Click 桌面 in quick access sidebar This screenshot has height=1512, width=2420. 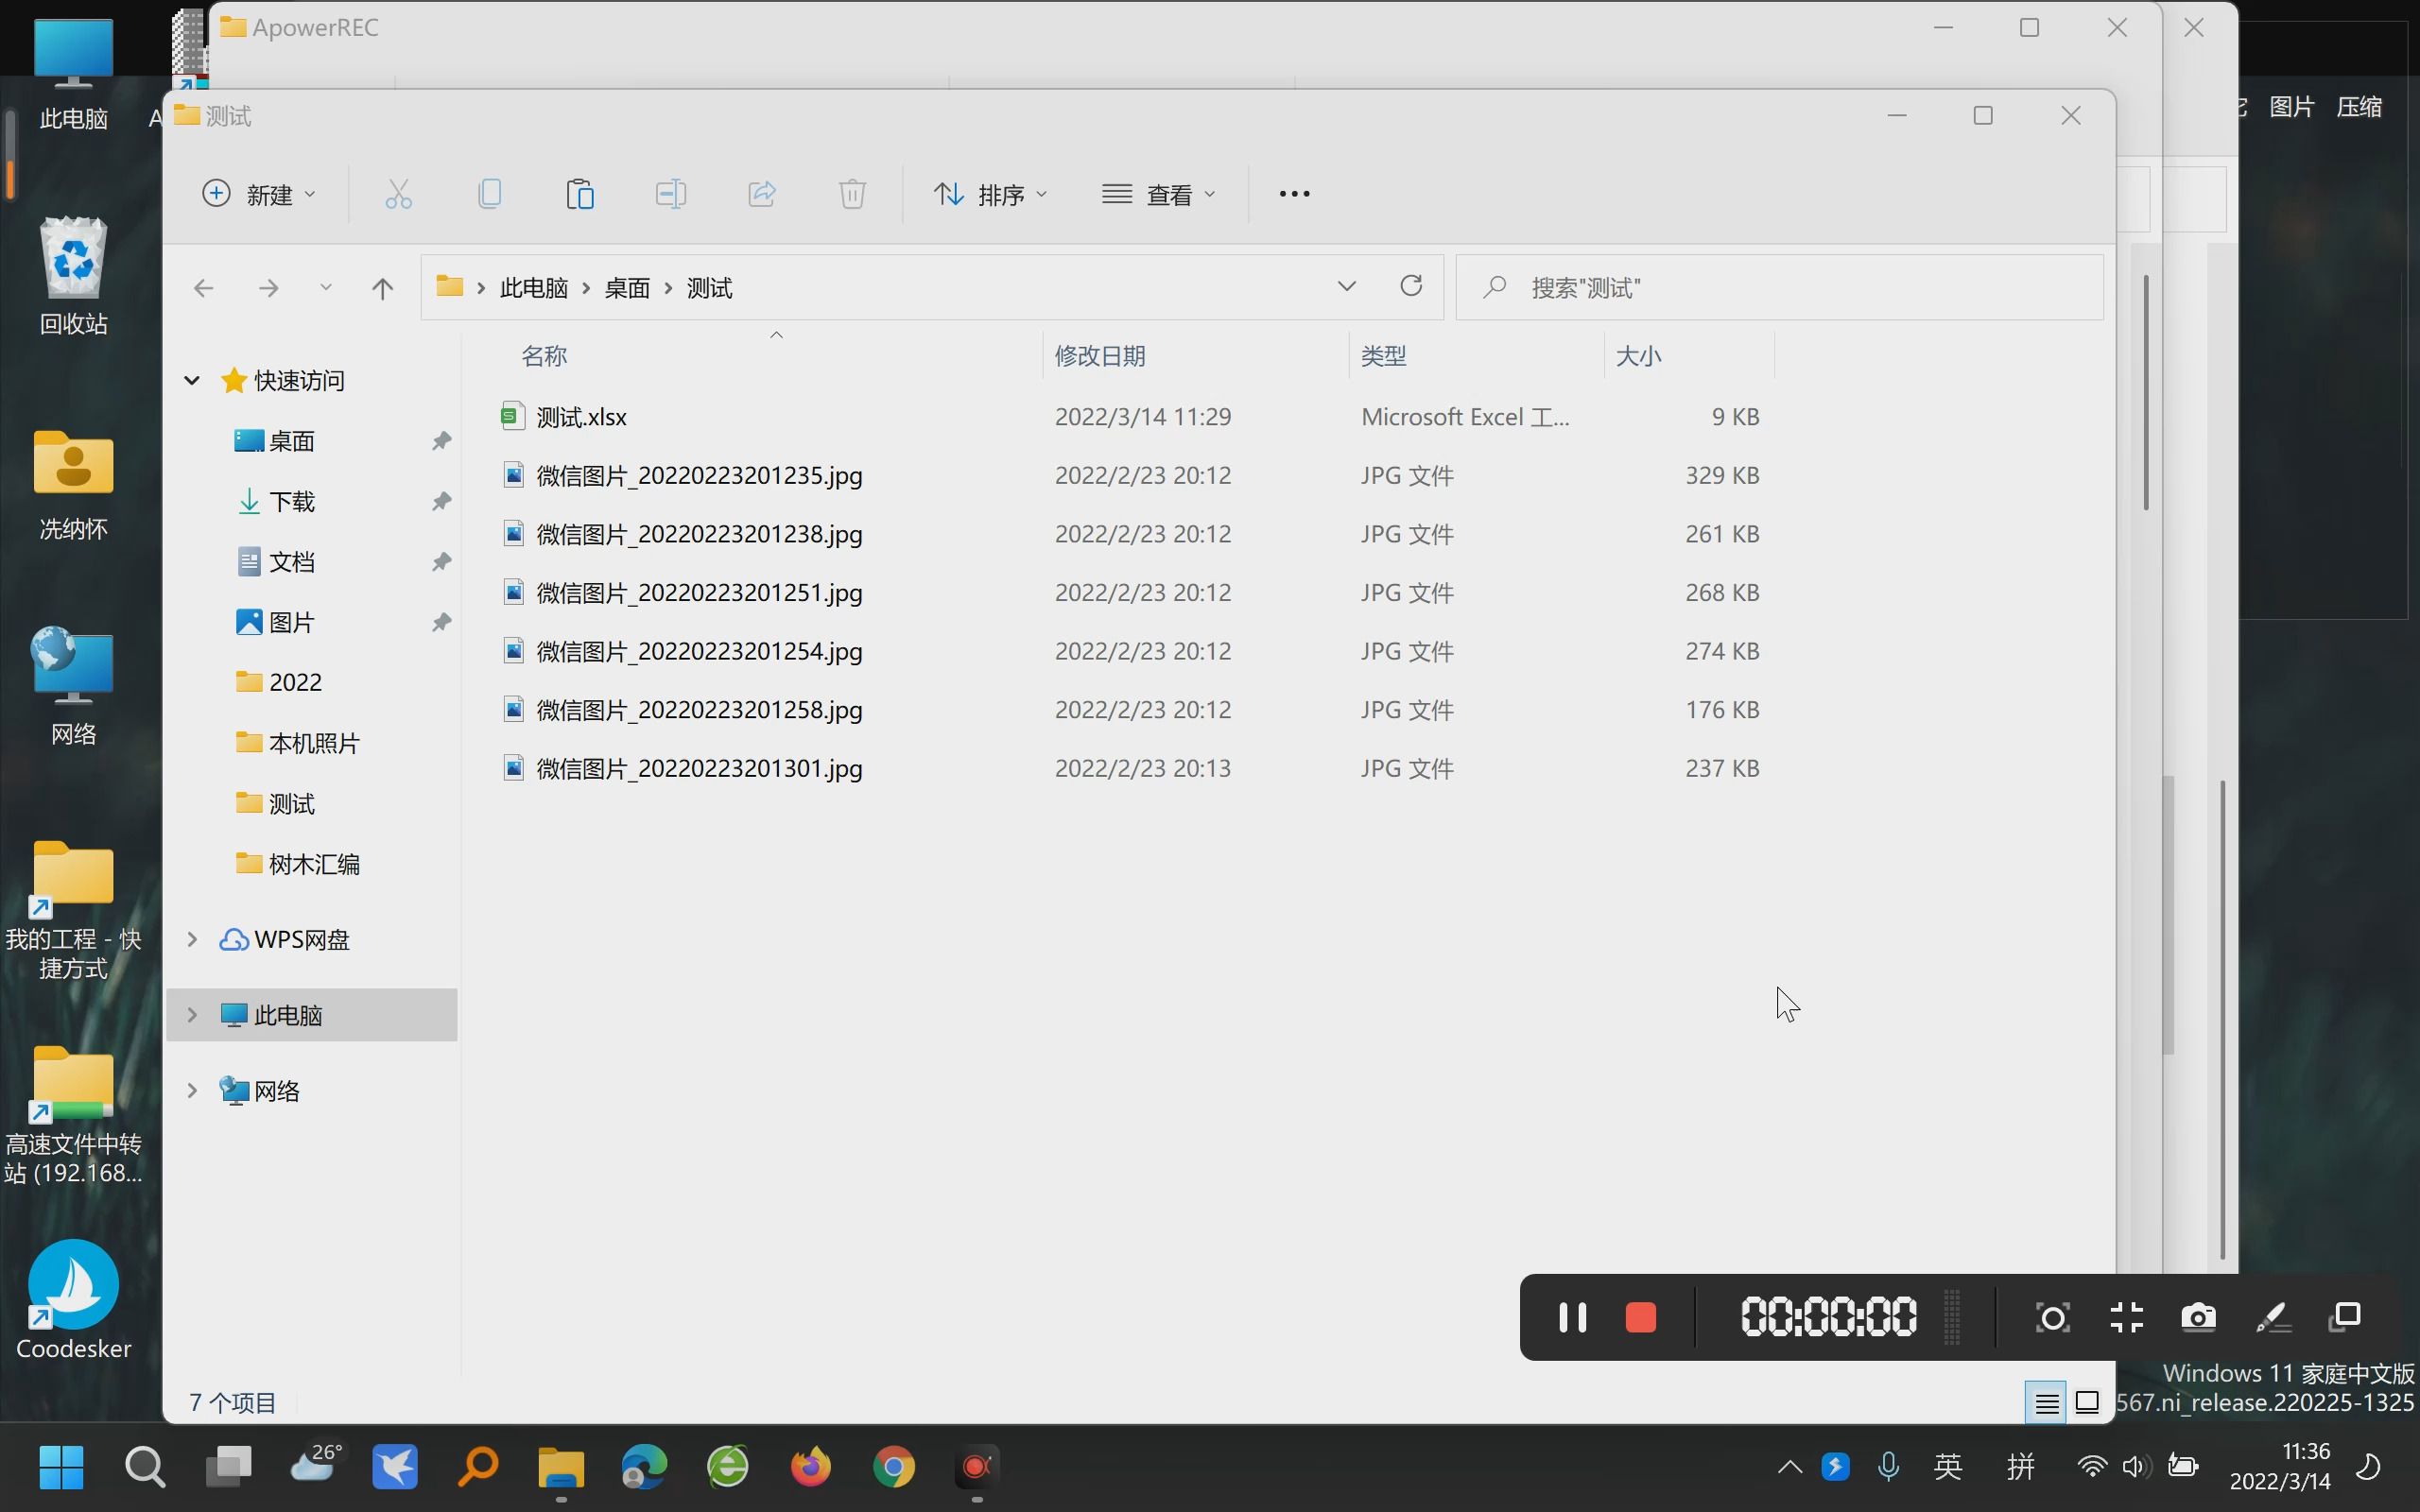point(291,439)
